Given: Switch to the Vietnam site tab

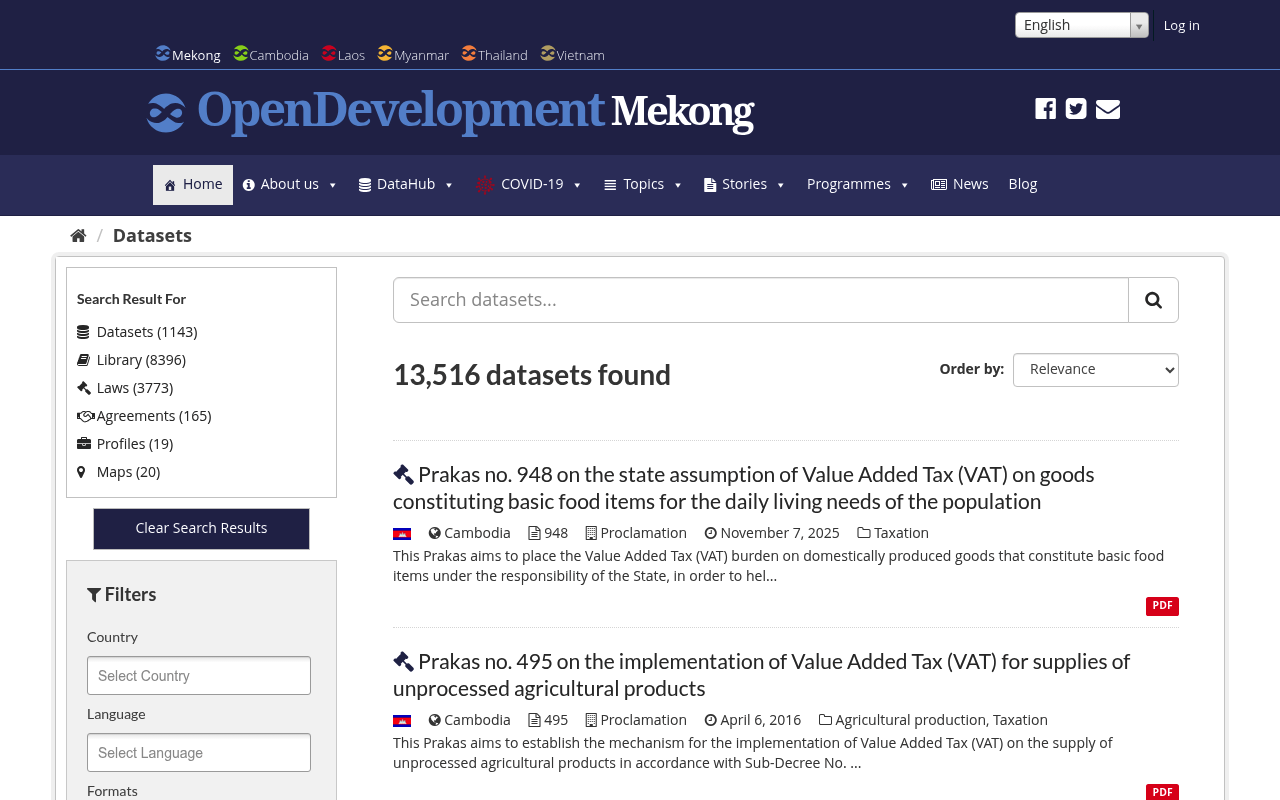Looking at the screenshot, I should [573, 55].
